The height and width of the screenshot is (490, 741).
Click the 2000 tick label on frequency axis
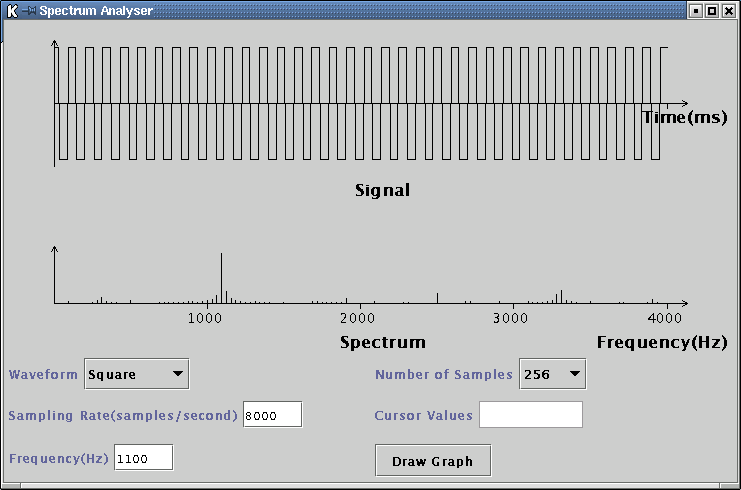[357, 318]
